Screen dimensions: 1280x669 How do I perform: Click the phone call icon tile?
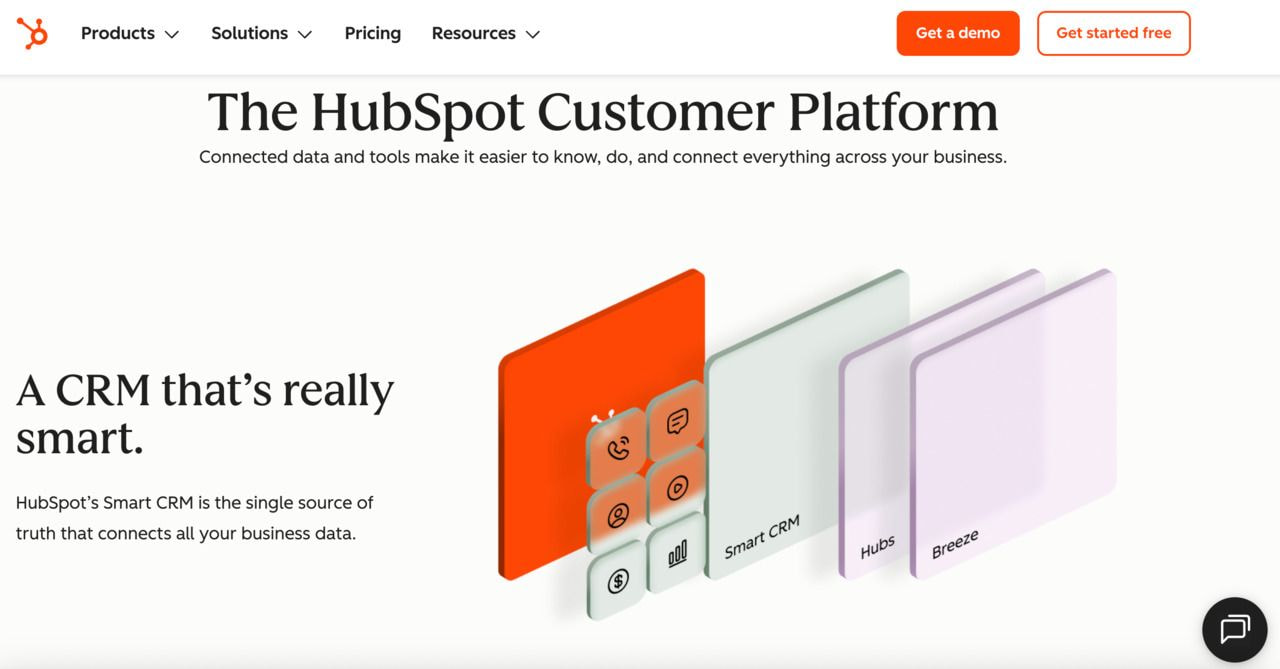click(x=617, y=448)
